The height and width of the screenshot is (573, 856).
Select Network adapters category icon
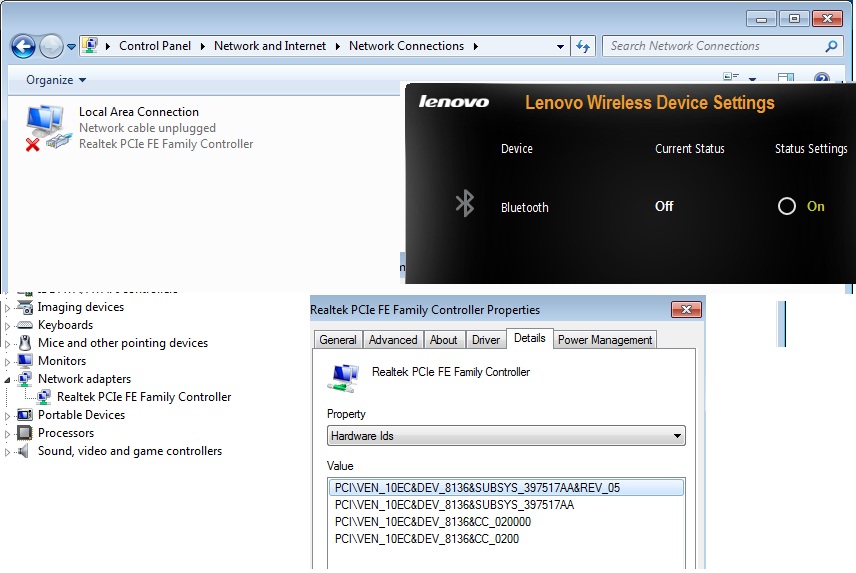(25, 379)
